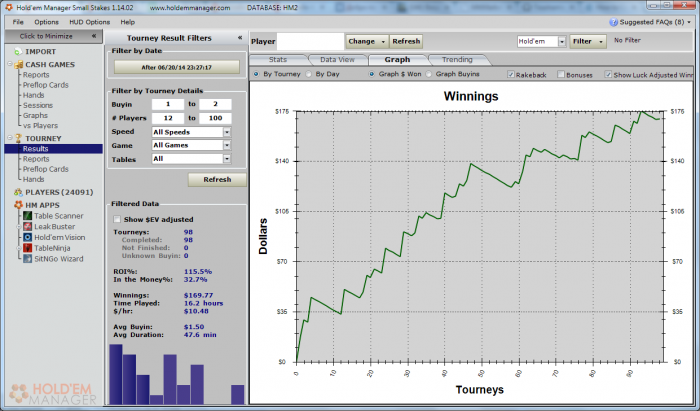Screen dimensions: 700x411
Task: Open the Table Scanner app icon
Action: [x=28, y=216]
